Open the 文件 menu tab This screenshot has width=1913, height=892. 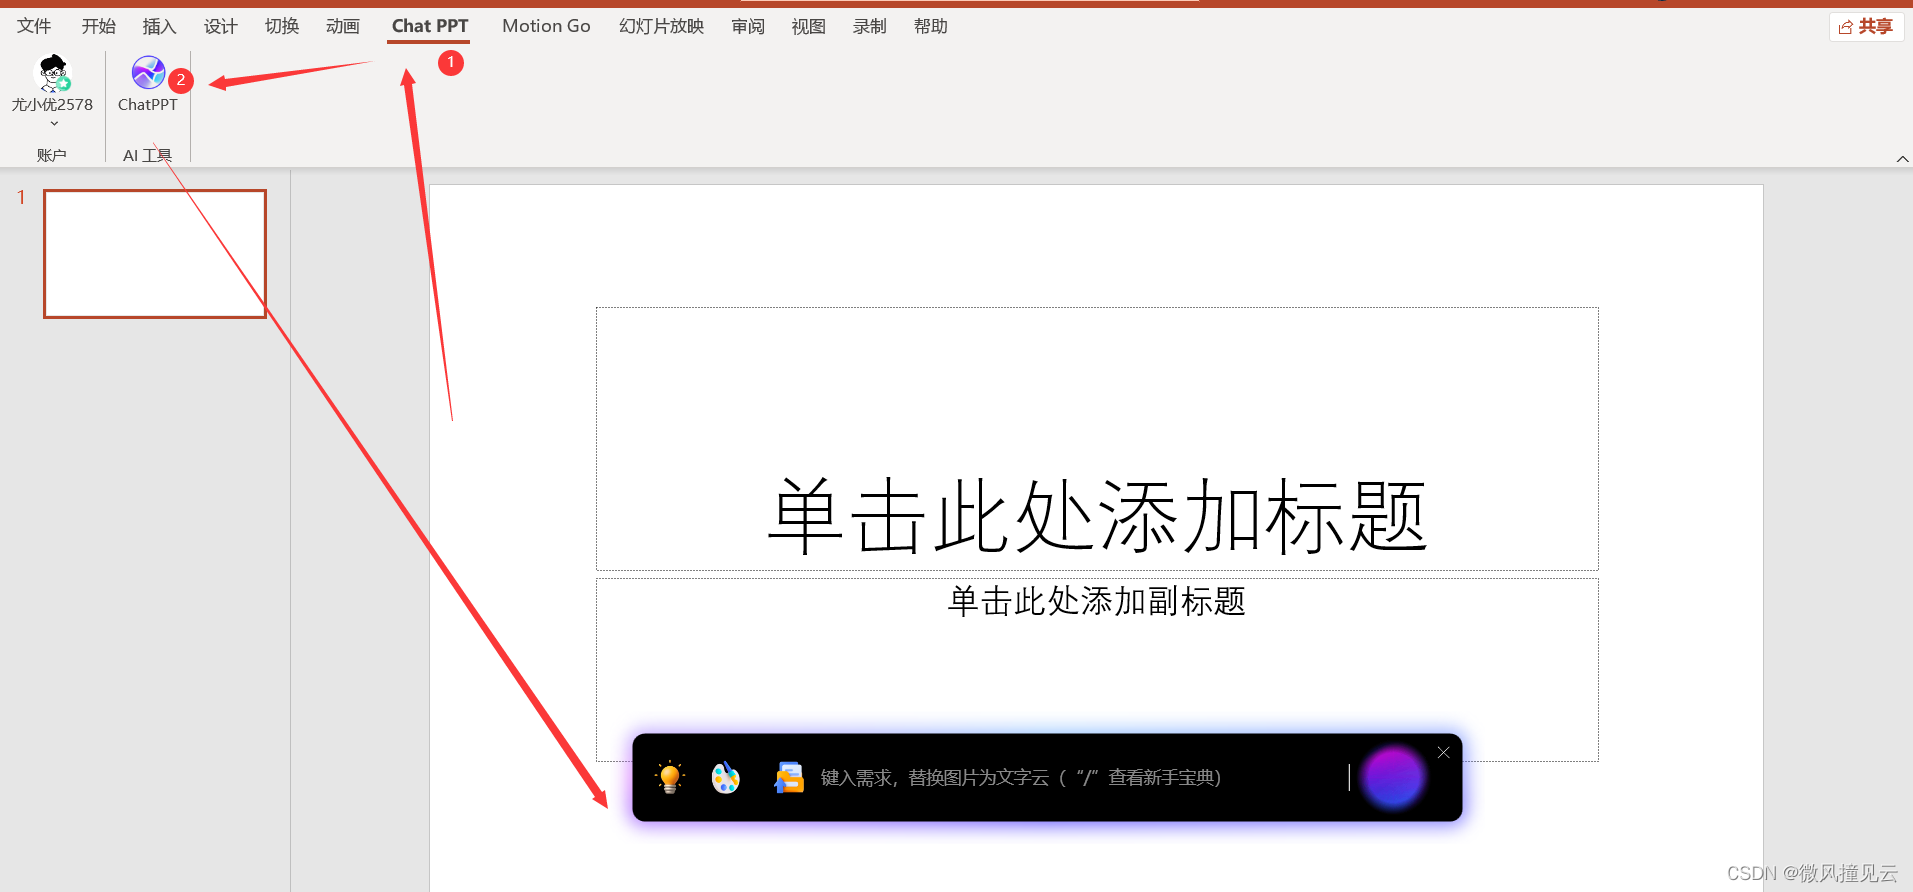[x=34, y=26]
